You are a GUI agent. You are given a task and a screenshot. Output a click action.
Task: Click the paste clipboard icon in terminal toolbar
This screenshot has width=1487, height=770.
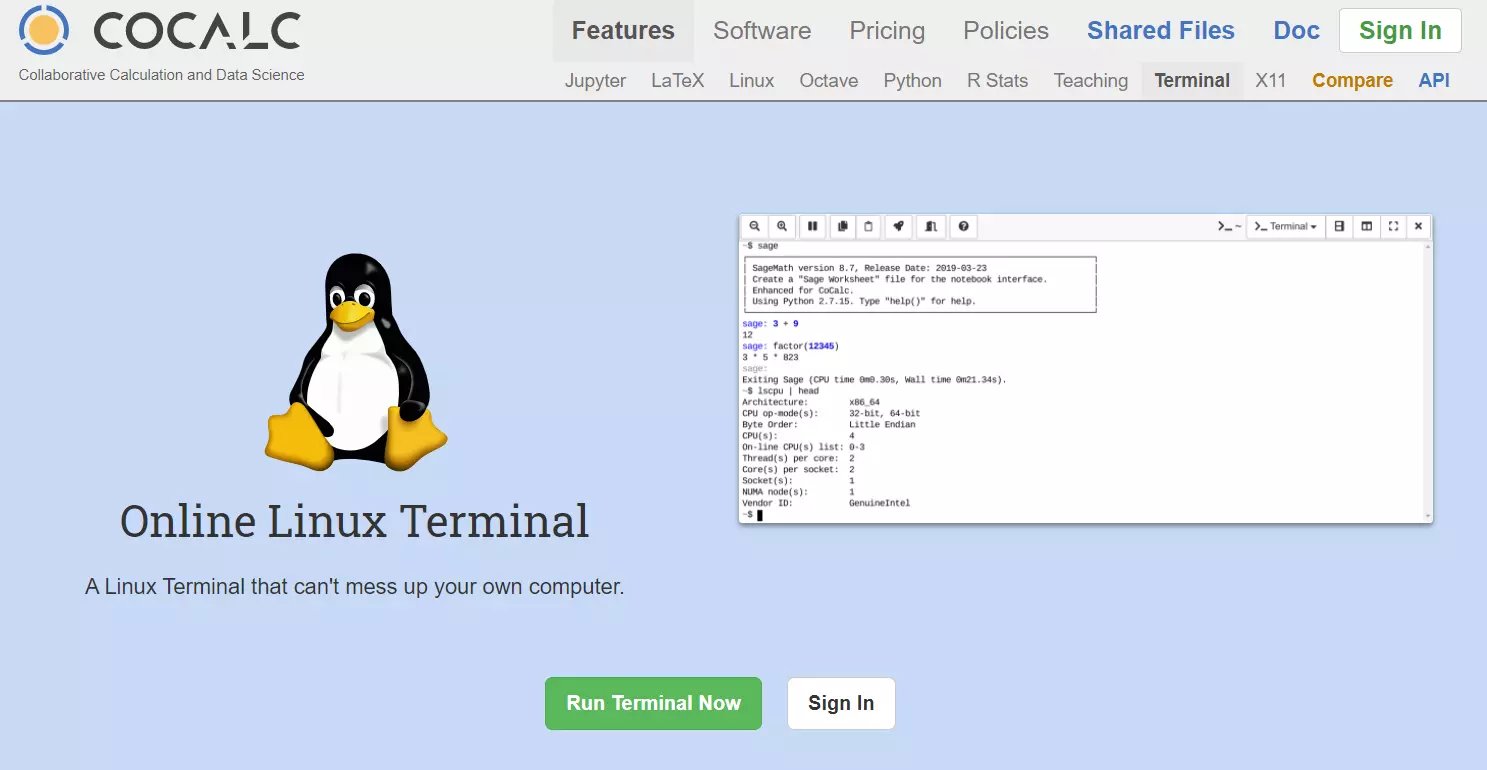[868, 227]
